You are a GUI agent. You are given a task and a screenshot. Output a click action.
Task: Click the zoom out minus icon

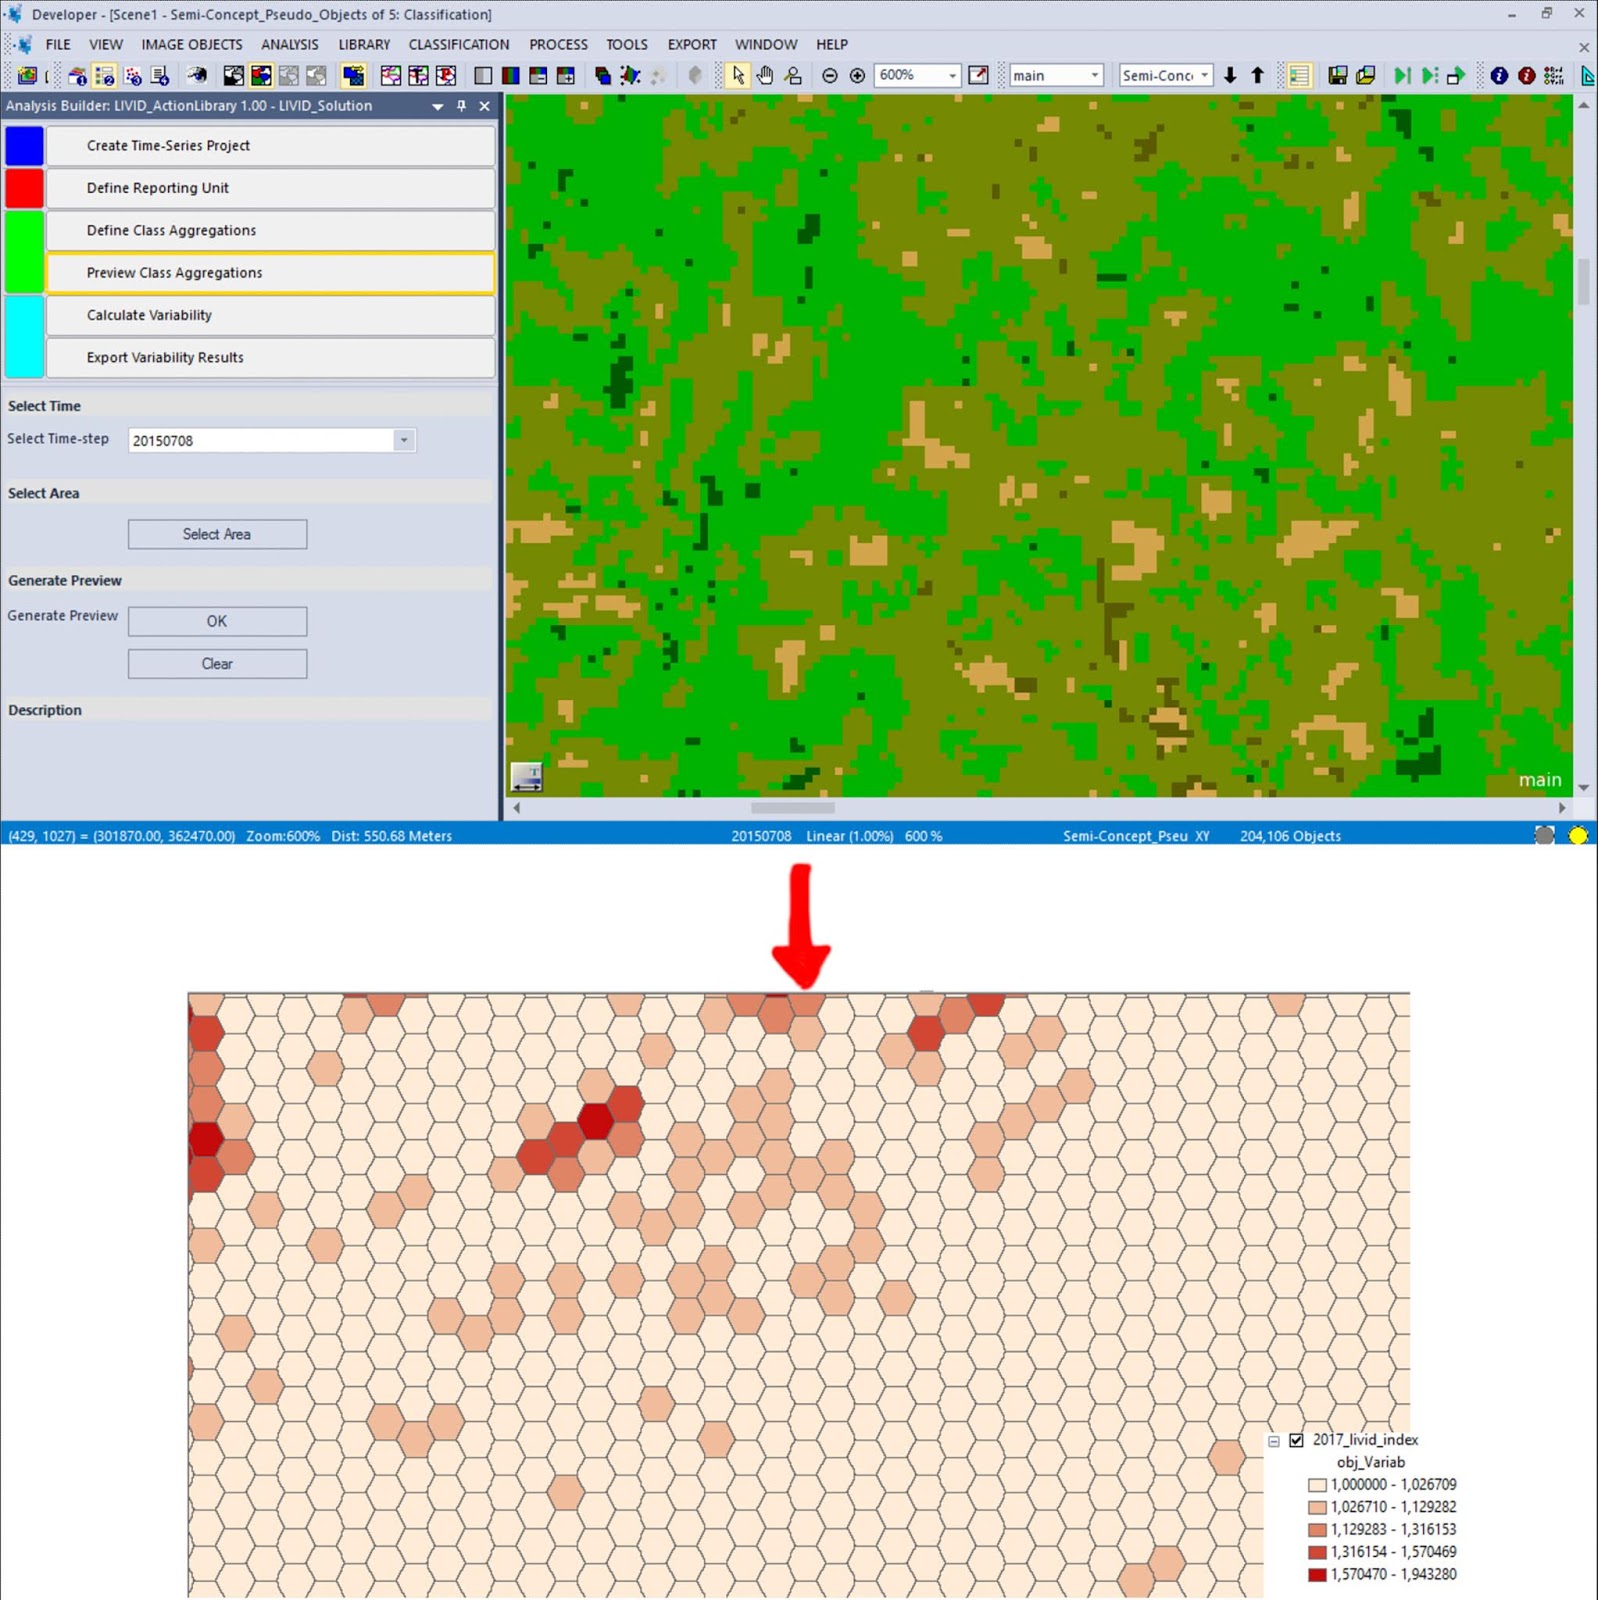(829, 76)
